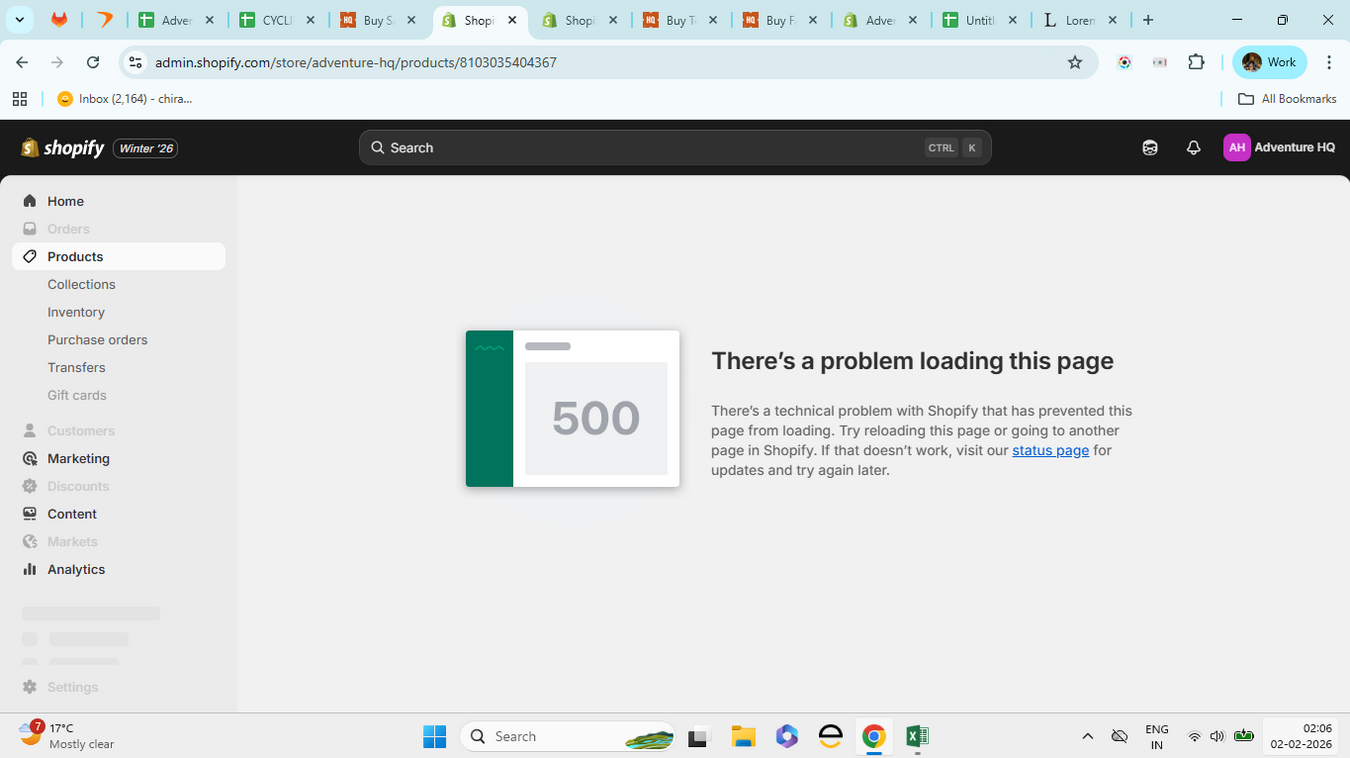Click the Windows taskbar Search box

coord(568,737)
